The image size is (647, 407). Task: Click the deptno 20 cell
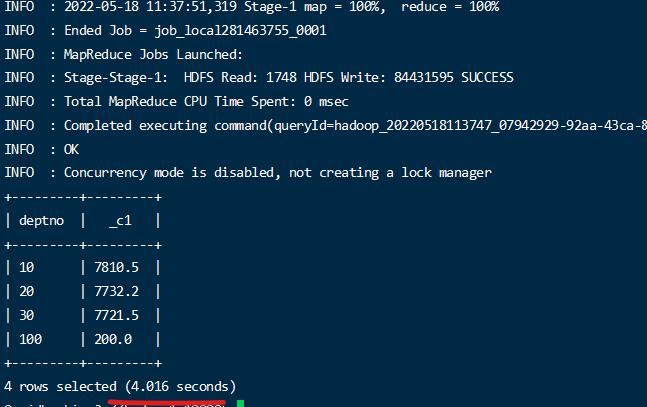26,291
